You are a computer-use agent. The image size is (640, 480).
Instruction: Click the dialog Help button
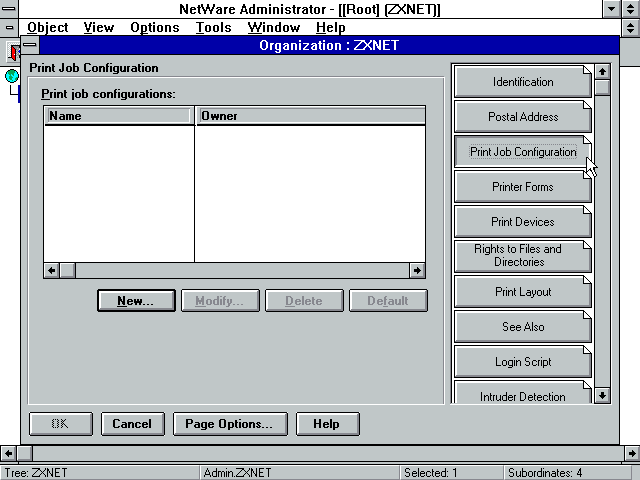pos(328,424)
